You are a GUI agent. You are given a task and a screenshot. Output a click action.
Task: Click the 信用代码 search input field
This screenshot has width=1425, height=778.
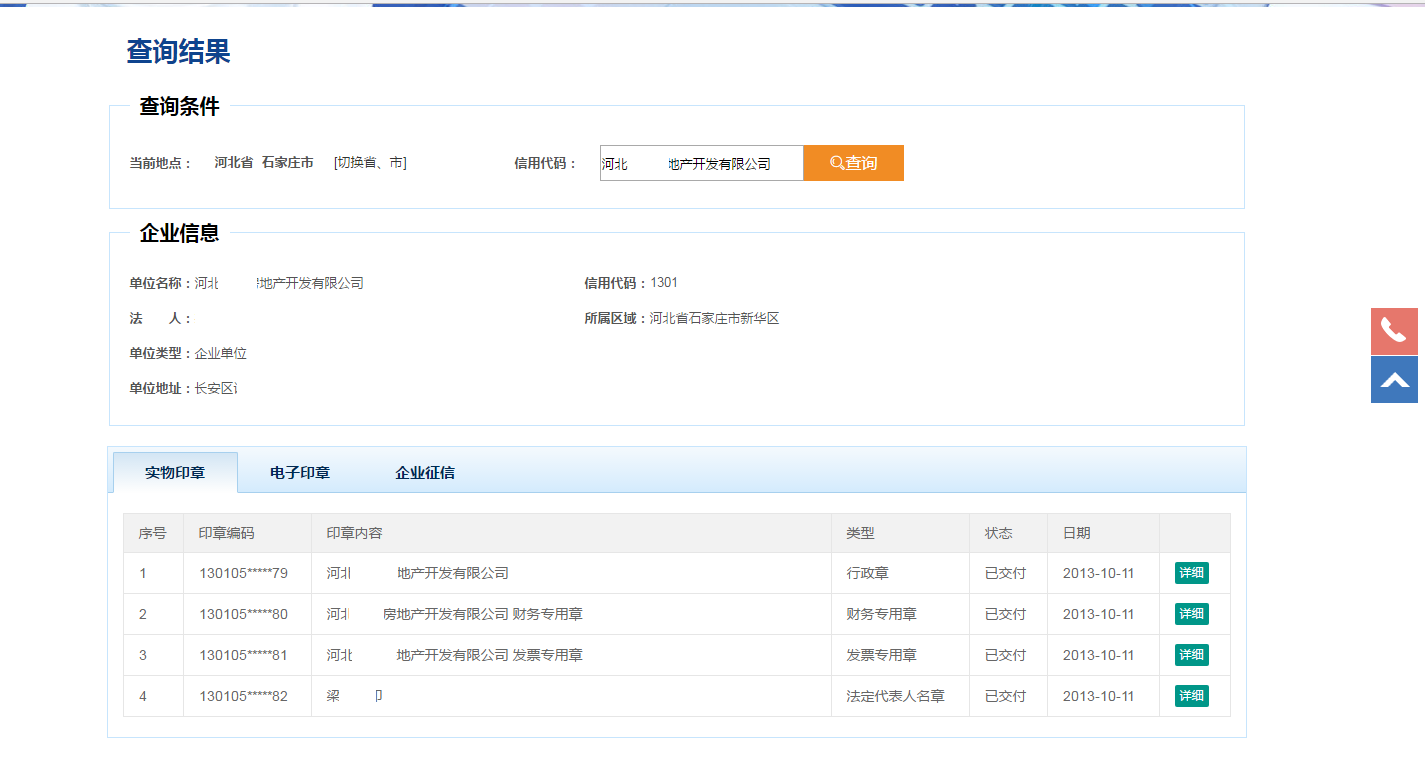pyautogui.click(x=701, y=163)
